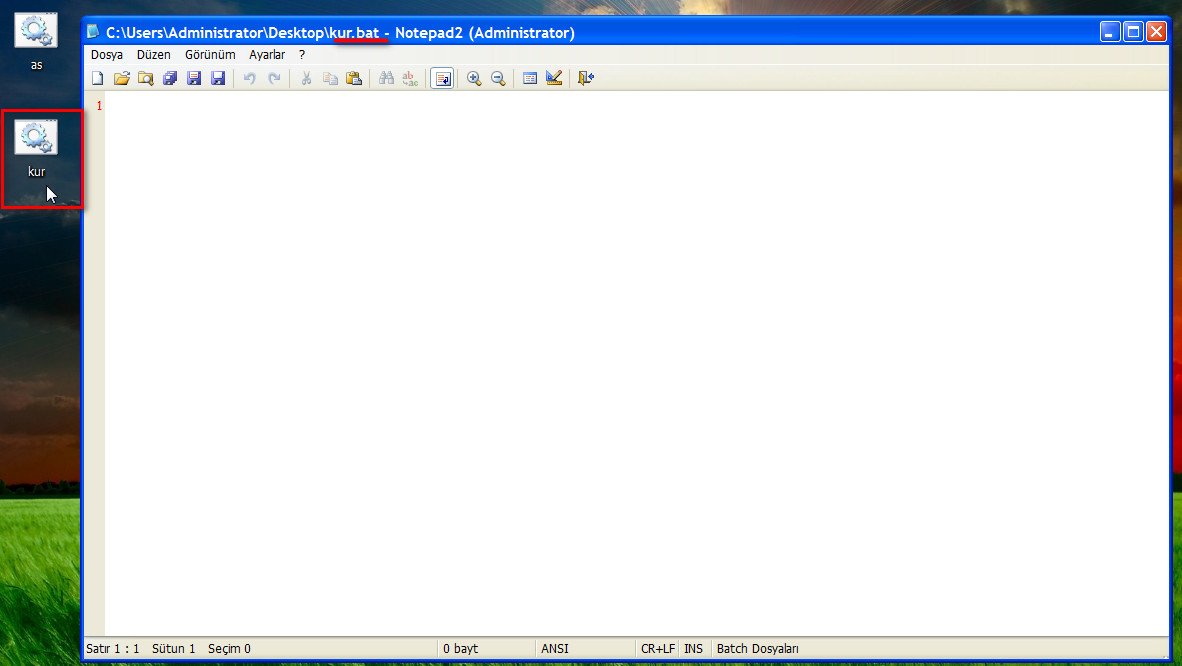Redo the last undone edit
The height and width of the screenshot is (666, 1182).
click(x=274, y=78)
